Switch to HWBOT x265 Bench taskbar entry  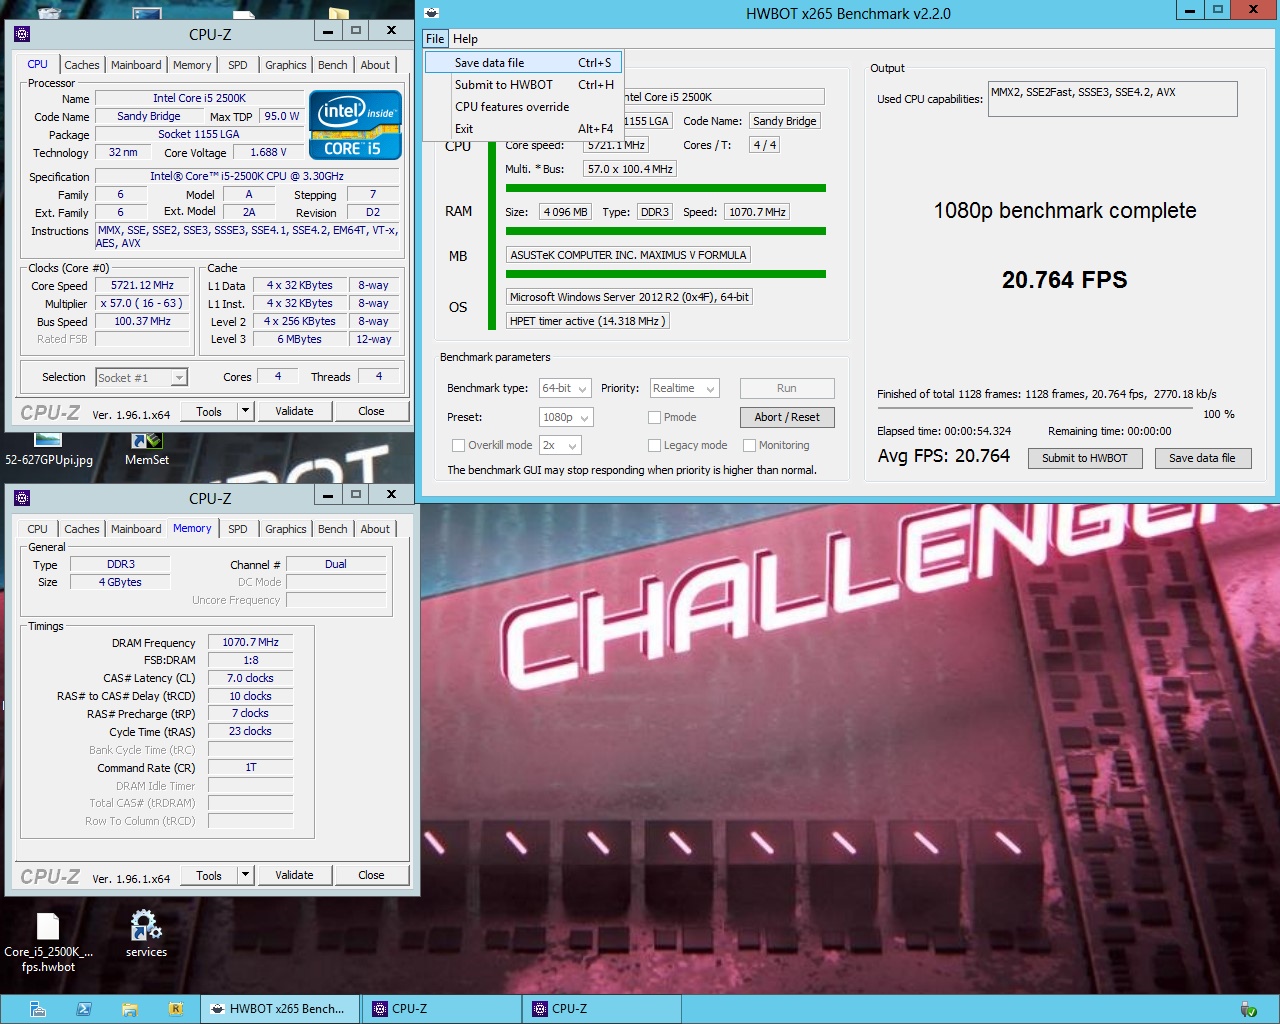(x=281, y=1009)
